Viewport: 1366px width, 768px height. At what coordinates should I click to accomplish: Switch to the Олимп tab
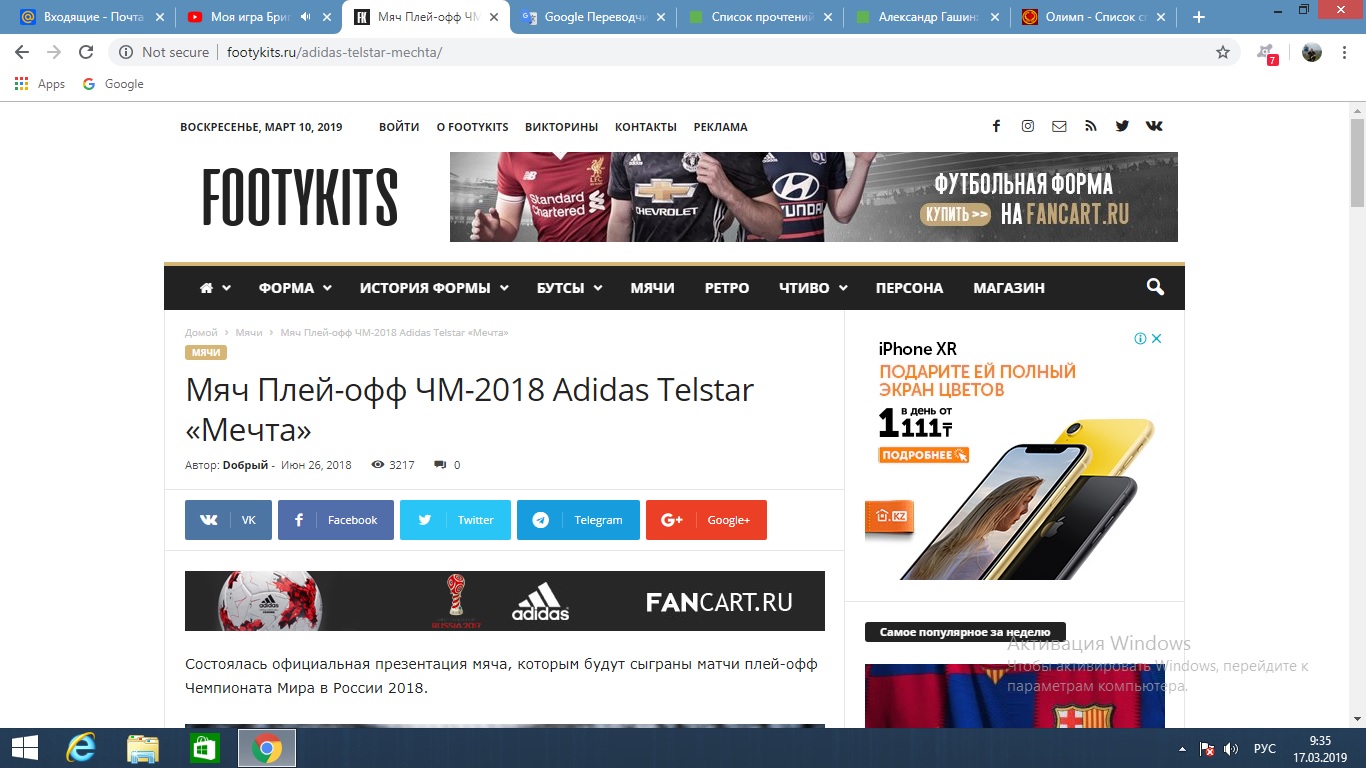(1093, 17)
